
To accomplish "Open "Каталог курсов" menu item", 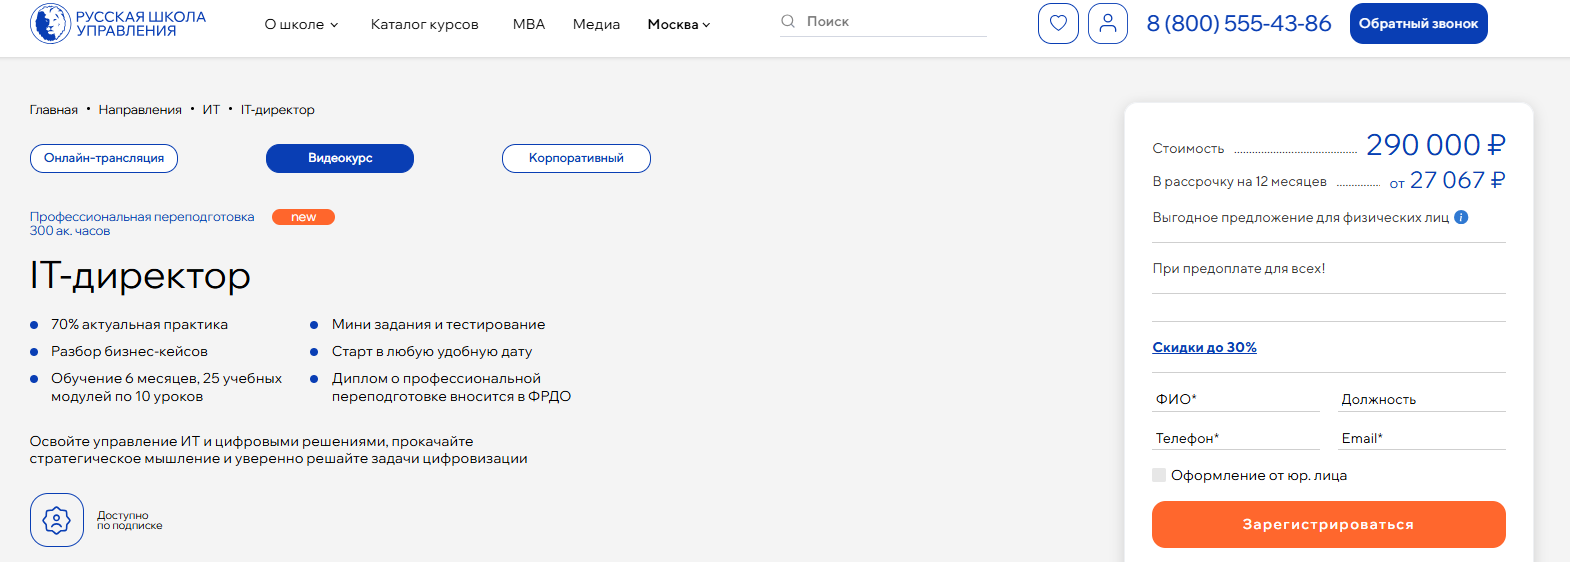I will (x=424, y=24).
